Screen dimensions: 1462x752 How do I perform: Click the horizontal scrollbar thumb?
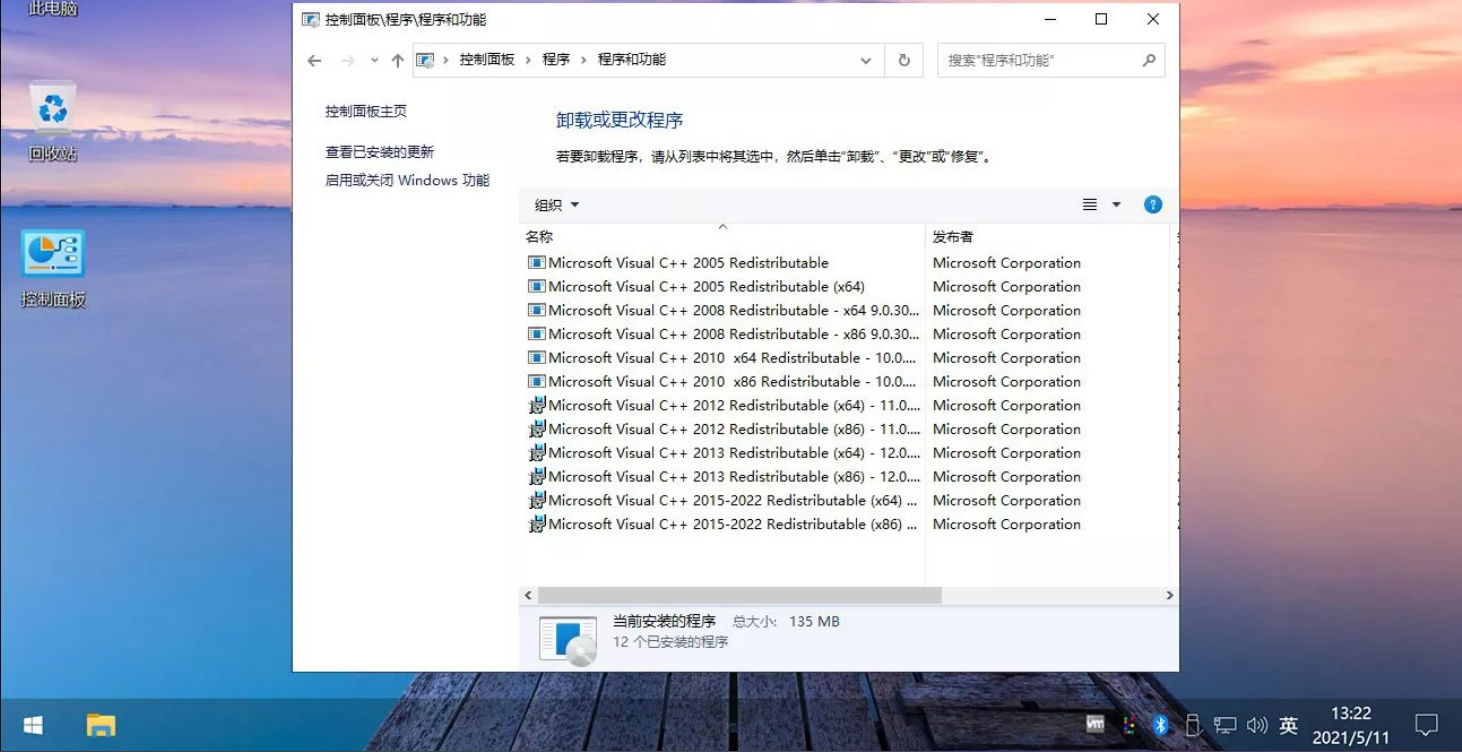coord(740,595)
